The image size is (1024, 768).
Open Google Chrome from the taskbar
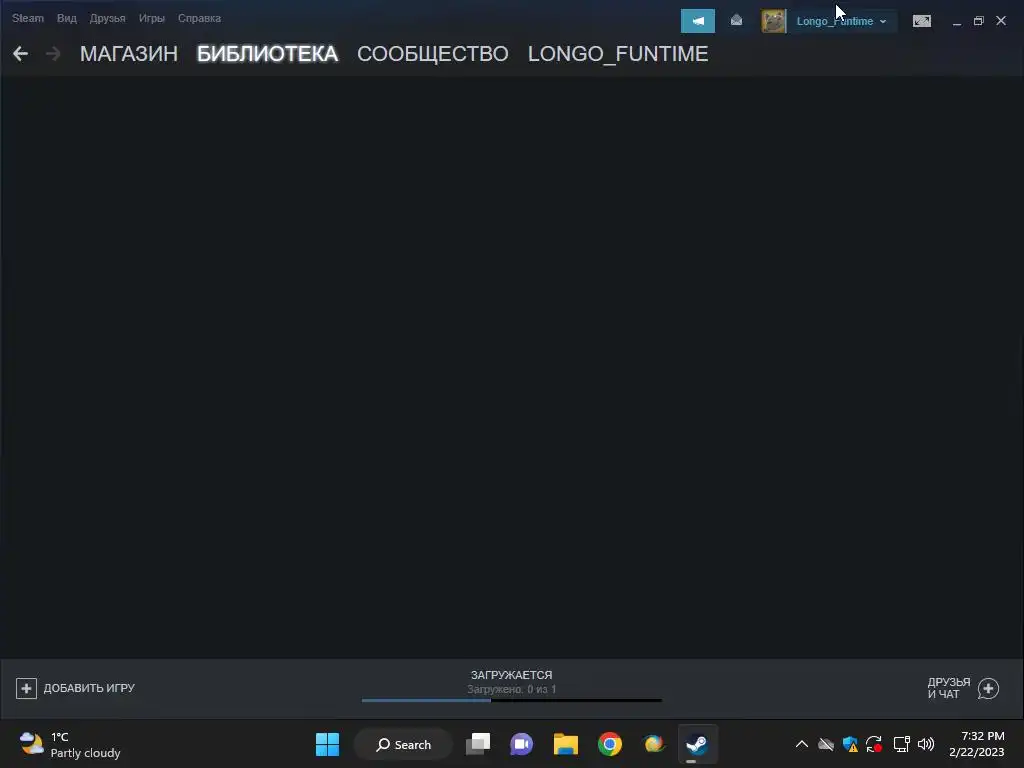609,744
